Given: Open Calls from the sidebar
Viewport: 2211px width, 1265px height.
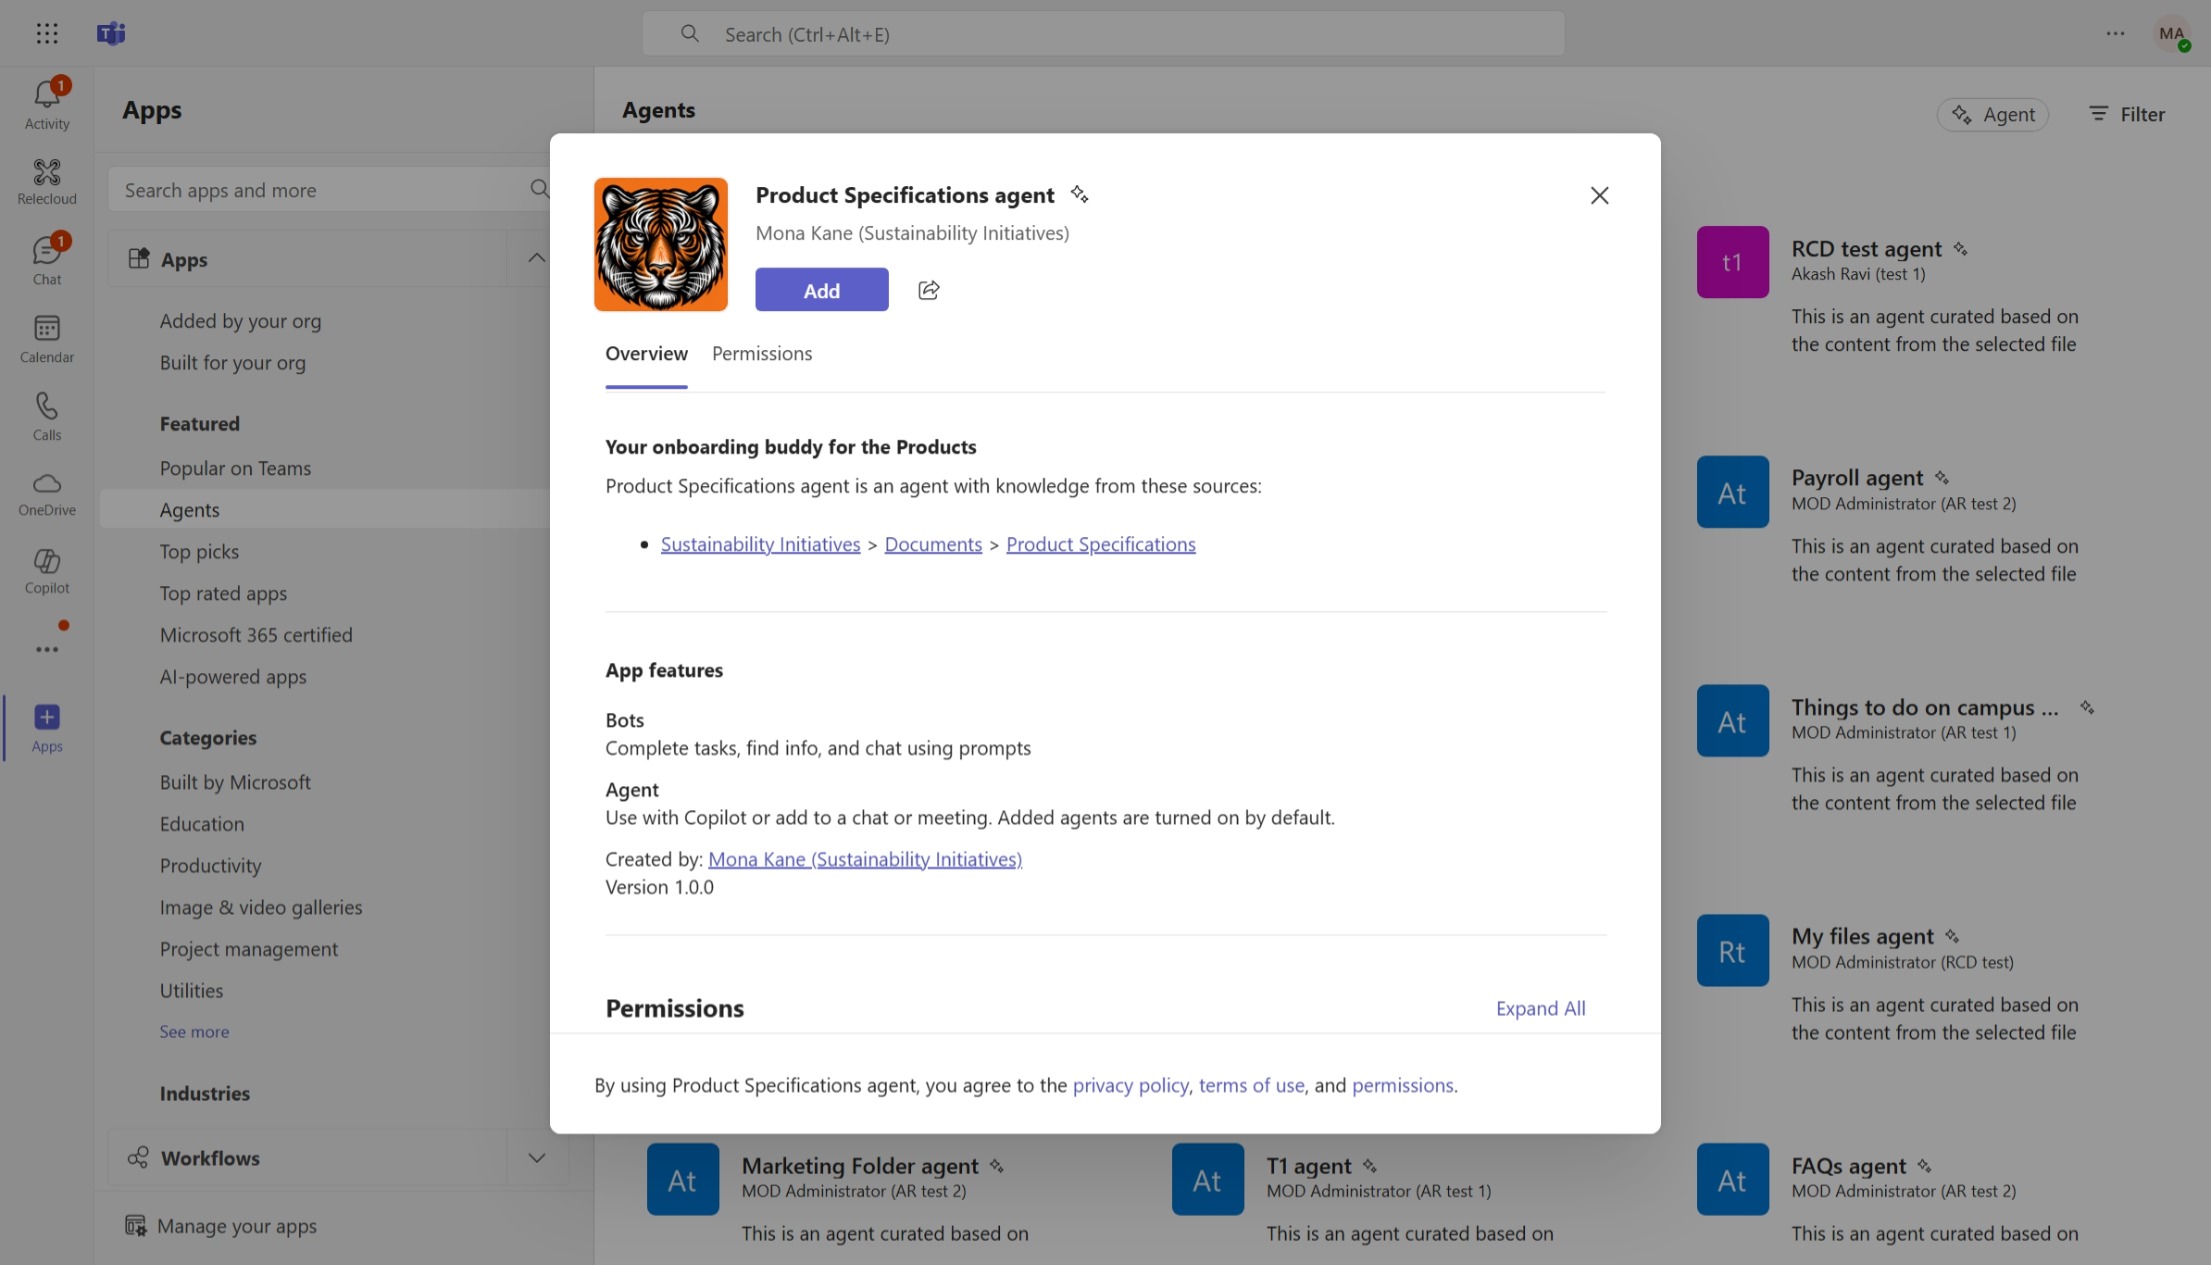Looking at the screenshot, I should pyautogui.click(x=47, y=414).
